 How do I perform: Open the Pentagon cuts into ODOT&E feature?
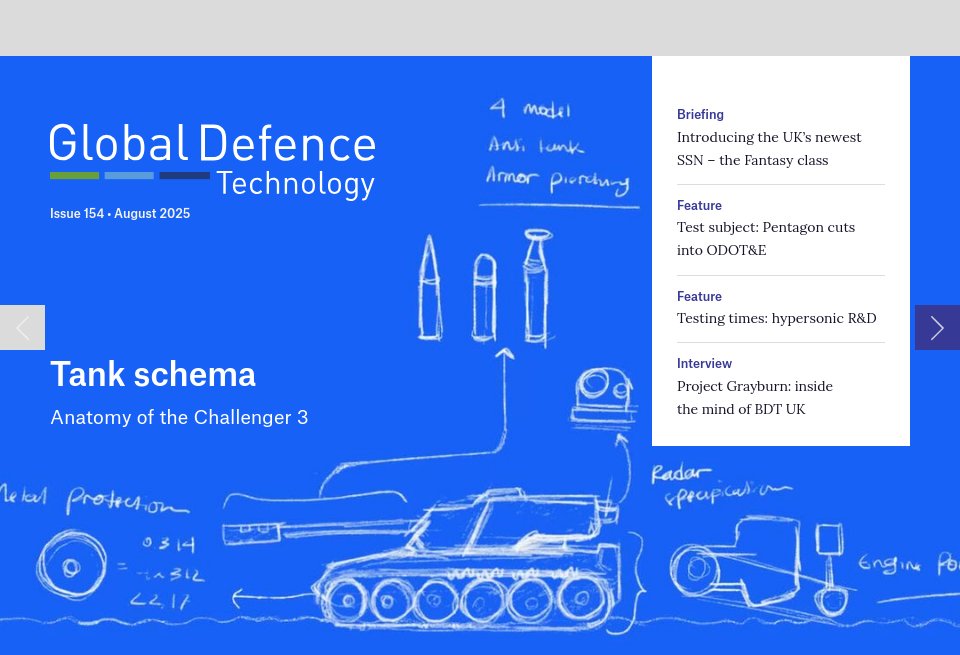click(x=766, y=238)
